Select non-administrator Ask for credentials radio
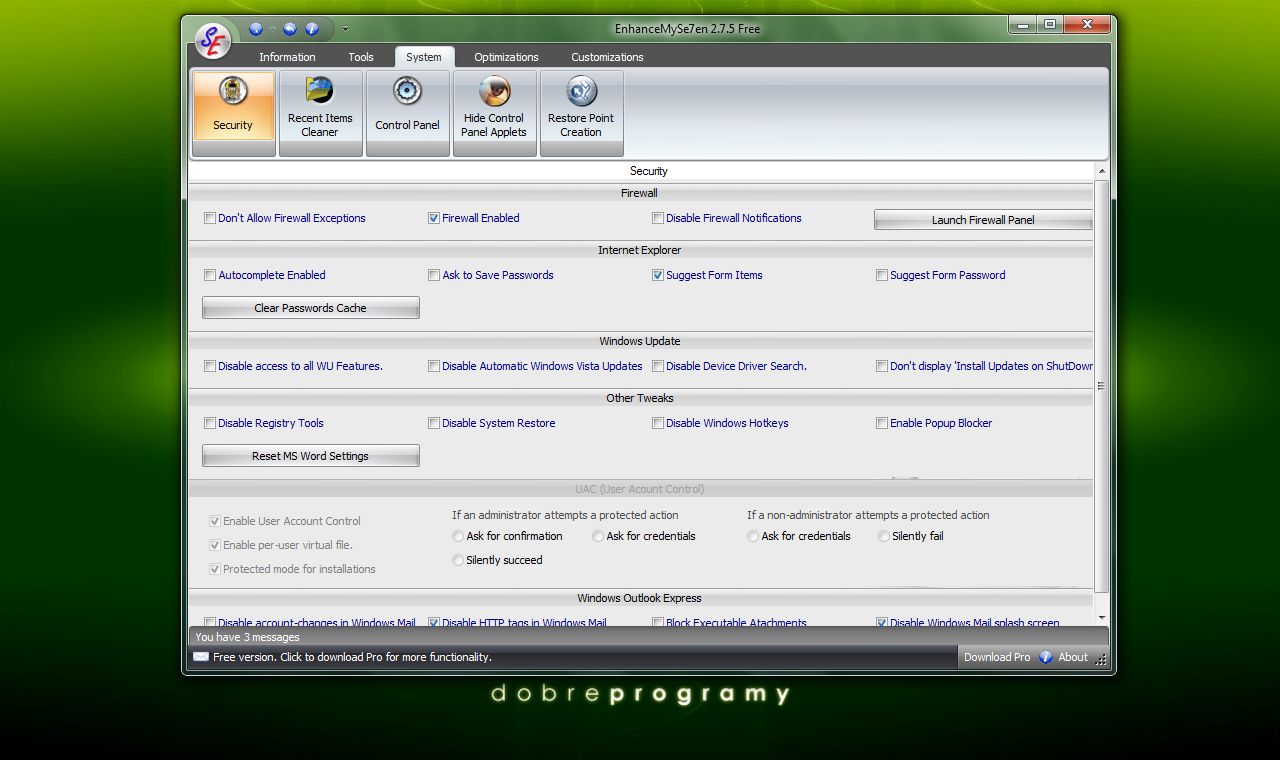 click(753, 536)
